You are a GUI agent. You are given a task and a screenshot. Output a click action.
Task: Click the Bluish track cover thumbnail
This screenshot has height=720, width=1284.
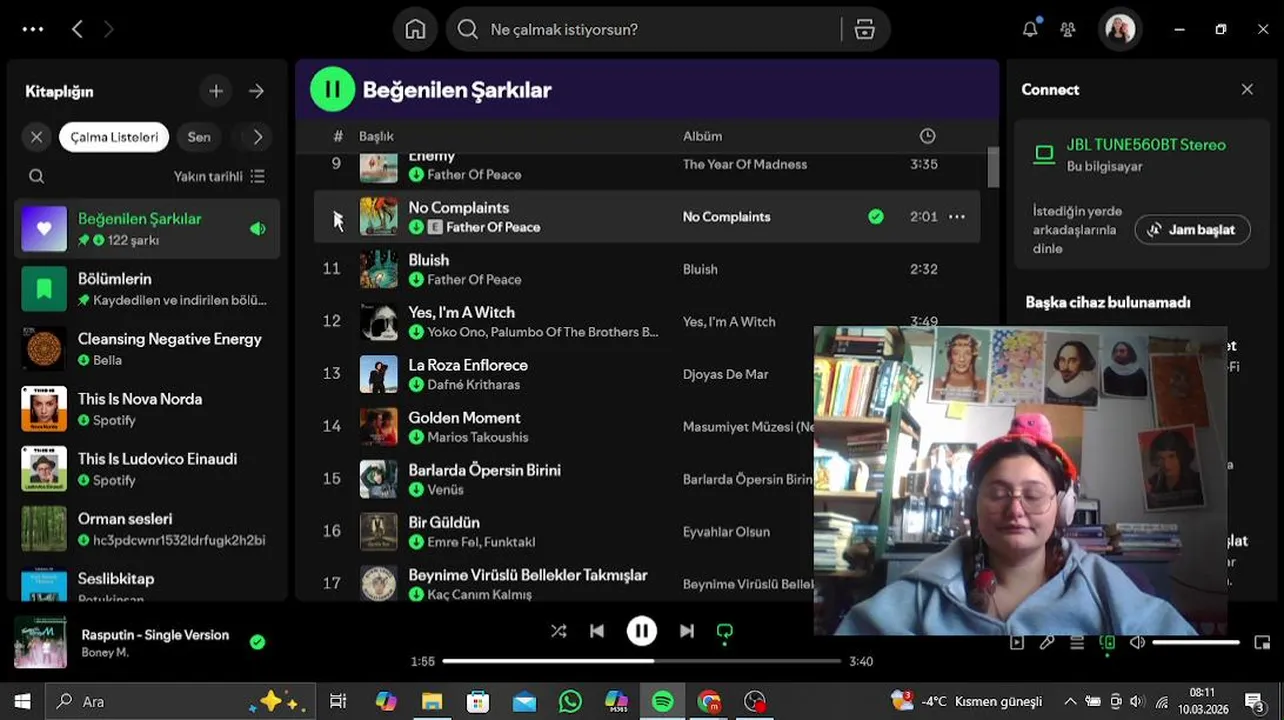tap(378, 269)
